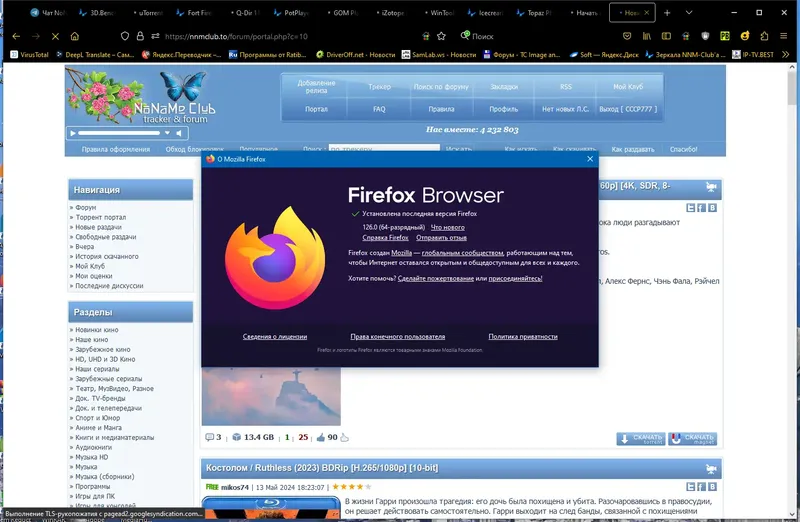
Task: Switch to the iZotope browser tab
Action: (x=389, y=13)
